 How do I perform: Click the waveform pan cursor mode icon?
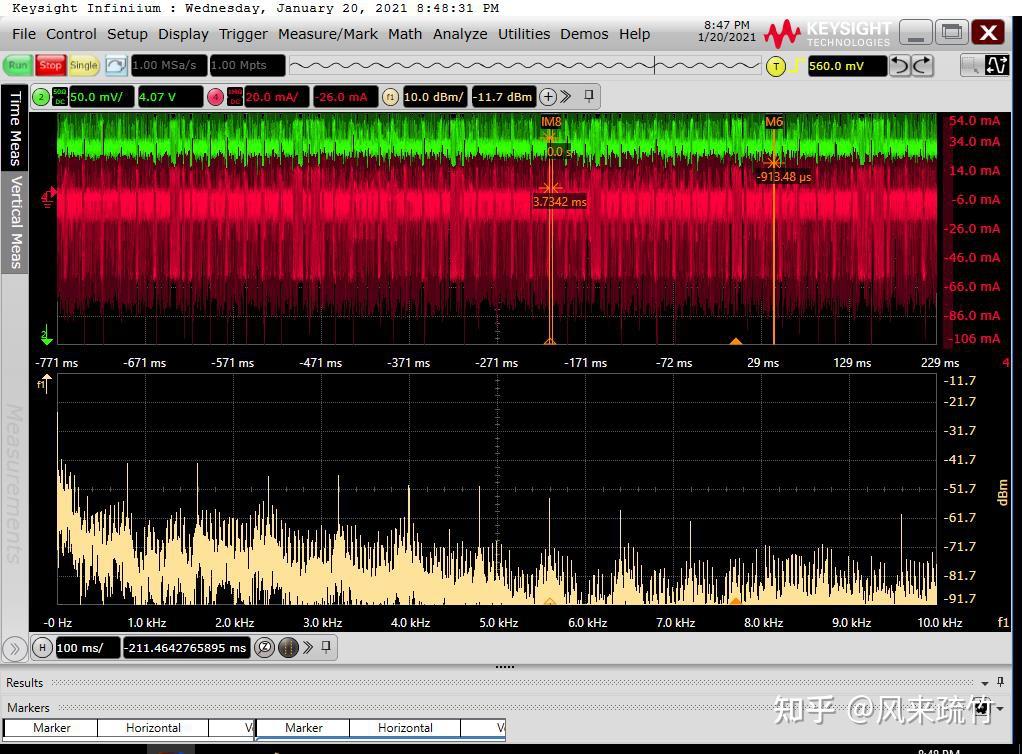tap(997, 65)
